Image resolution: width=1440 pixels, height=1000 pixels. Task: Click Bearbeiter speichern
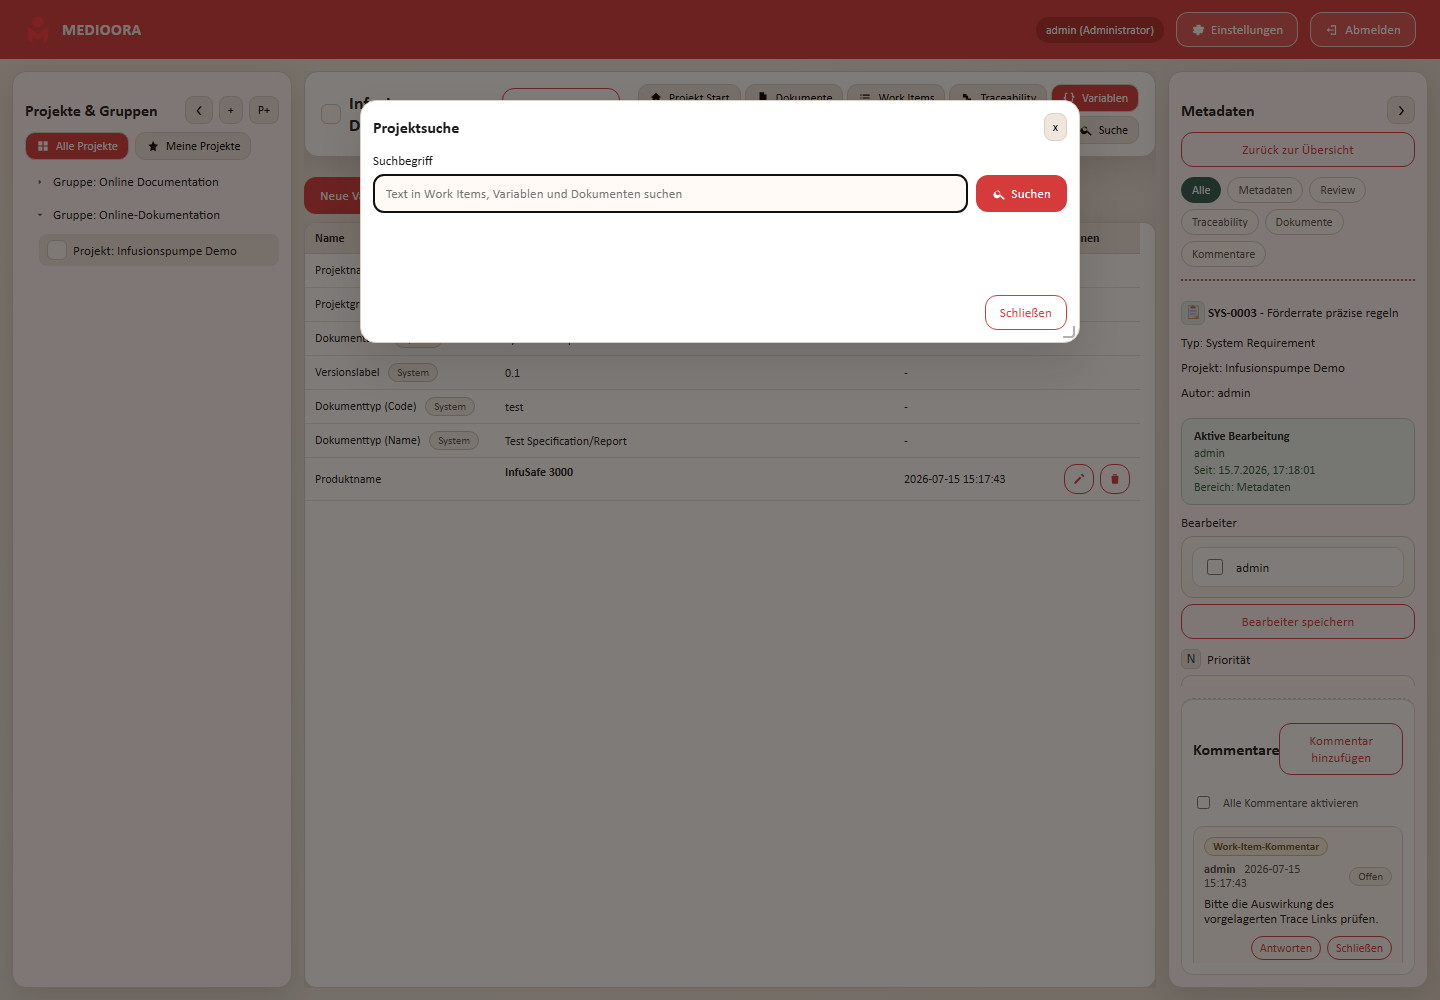pos(1298,622)
